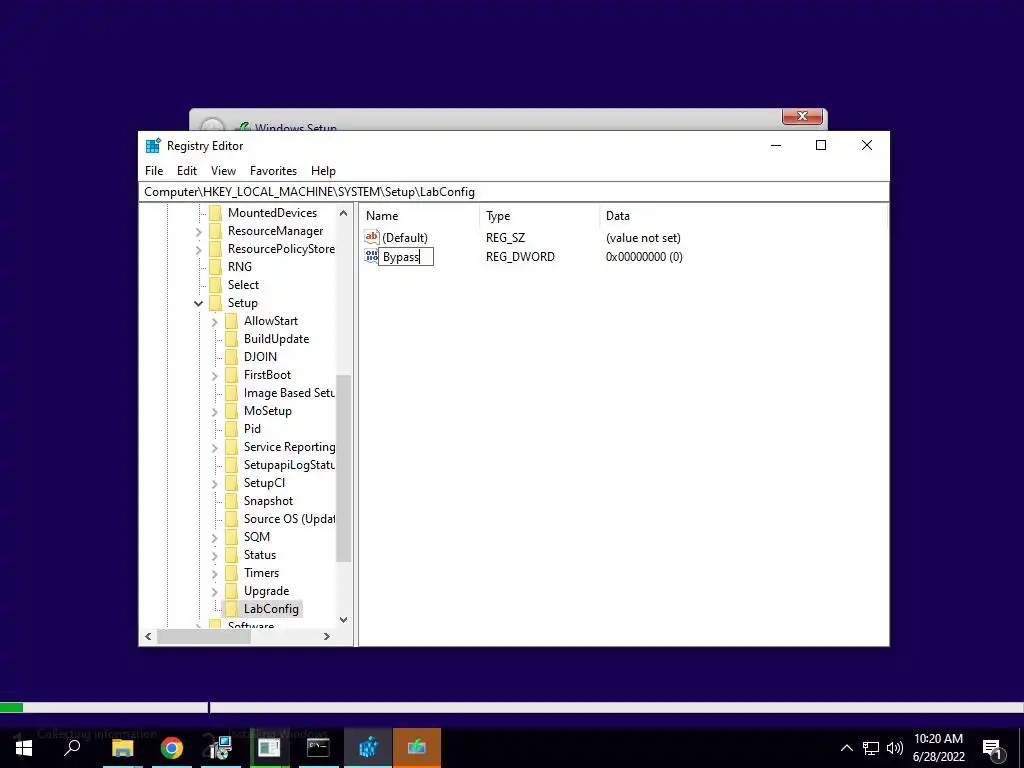Open the volume tray icon
1024x768 pixels.
coord(895,748)
